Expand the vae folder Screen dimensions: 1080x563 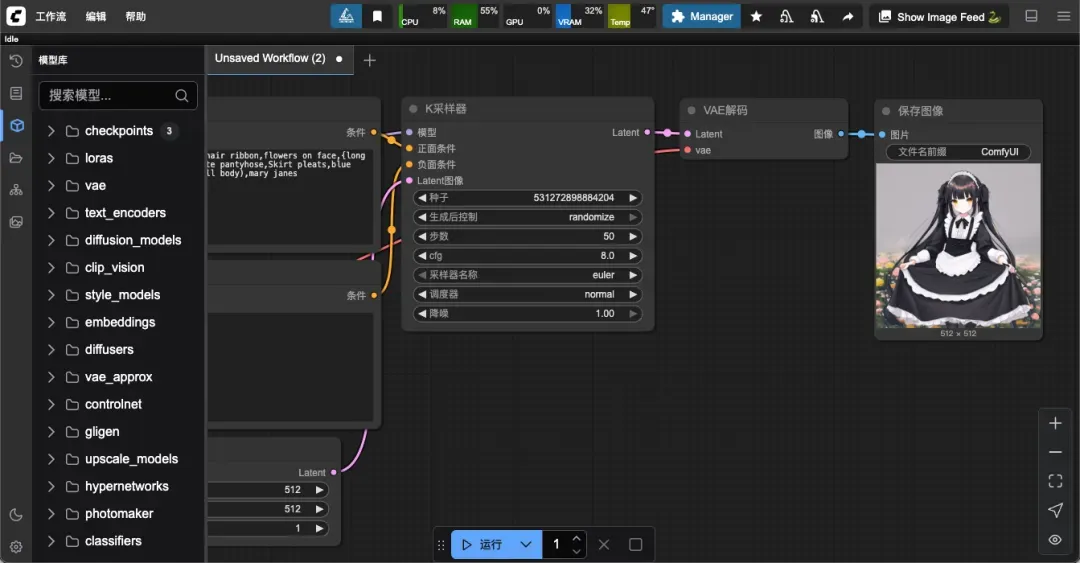[x=50, y=185]
